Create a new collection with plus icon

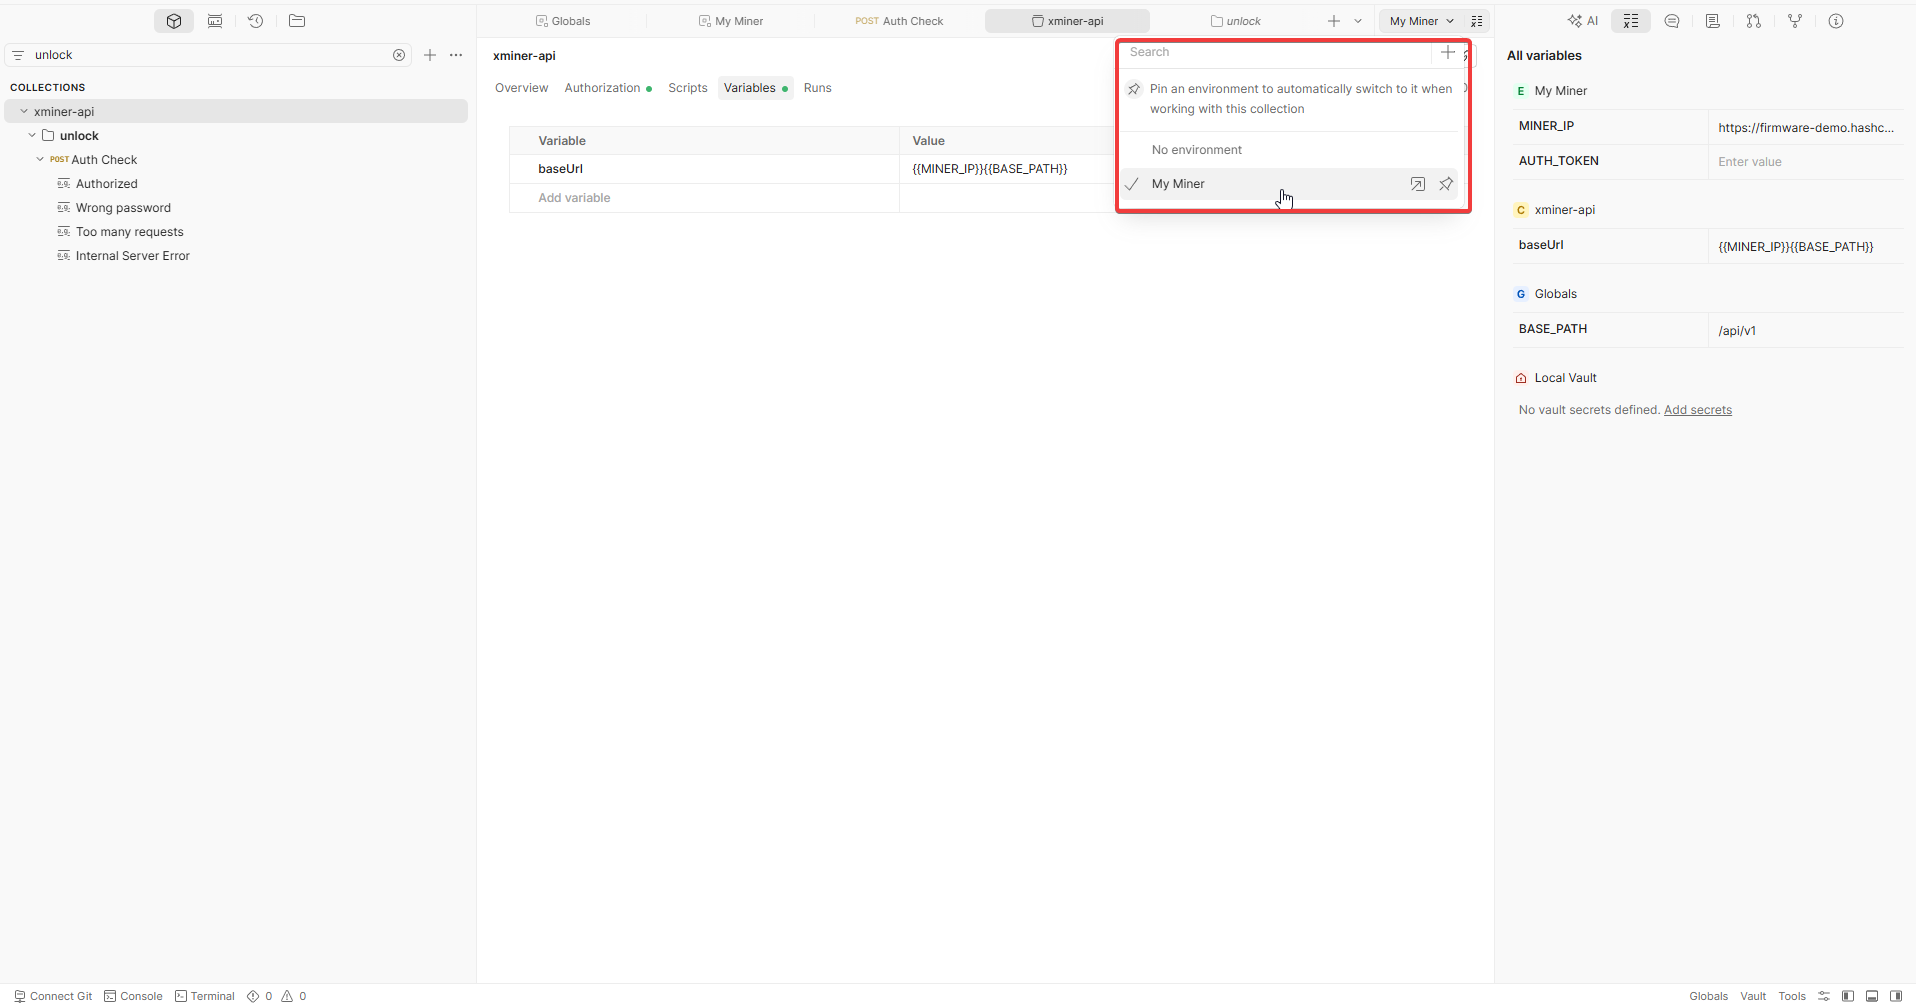(430, 55)
